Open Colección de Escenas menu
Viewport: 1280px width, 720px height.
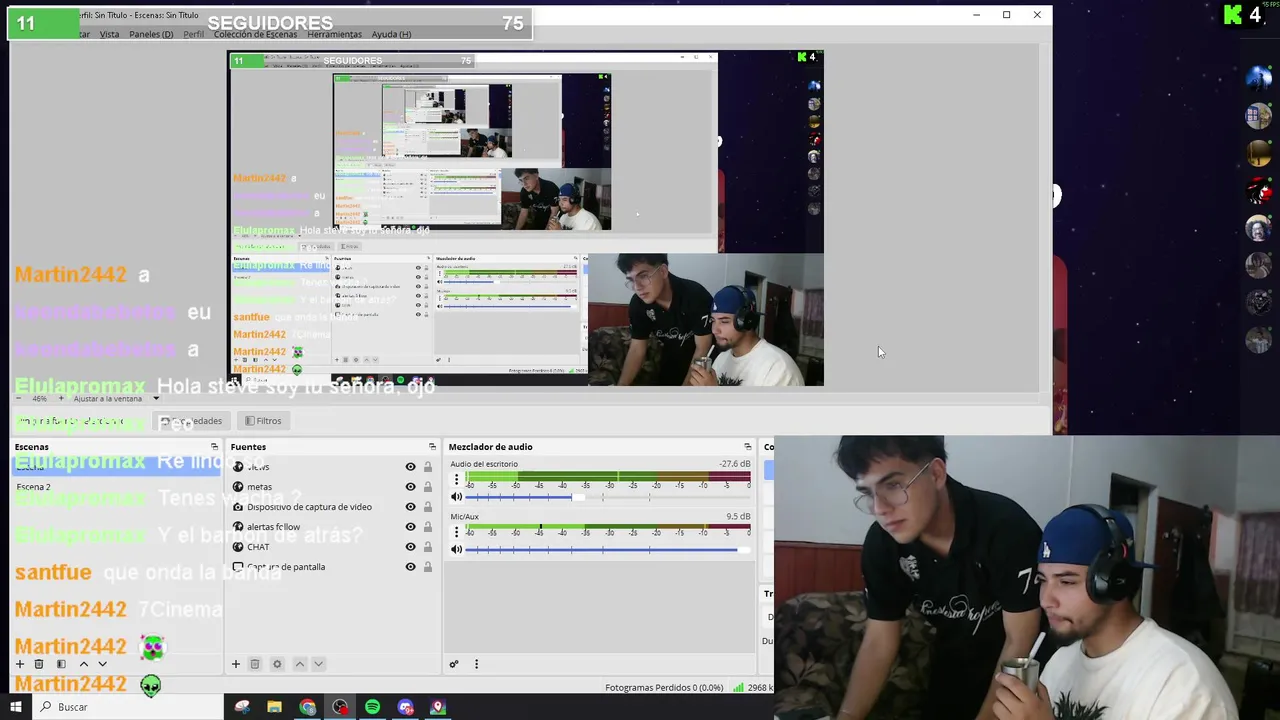click(x=255, y=34)
